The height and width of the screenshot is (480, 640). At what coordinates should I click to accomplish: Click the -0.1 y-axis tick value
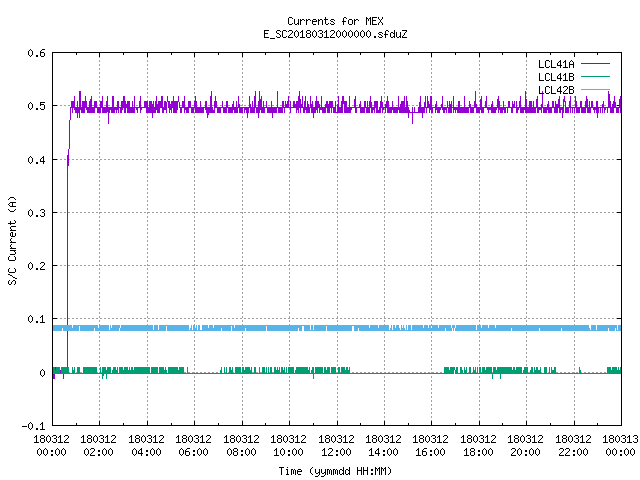click(x=33, y=426)
